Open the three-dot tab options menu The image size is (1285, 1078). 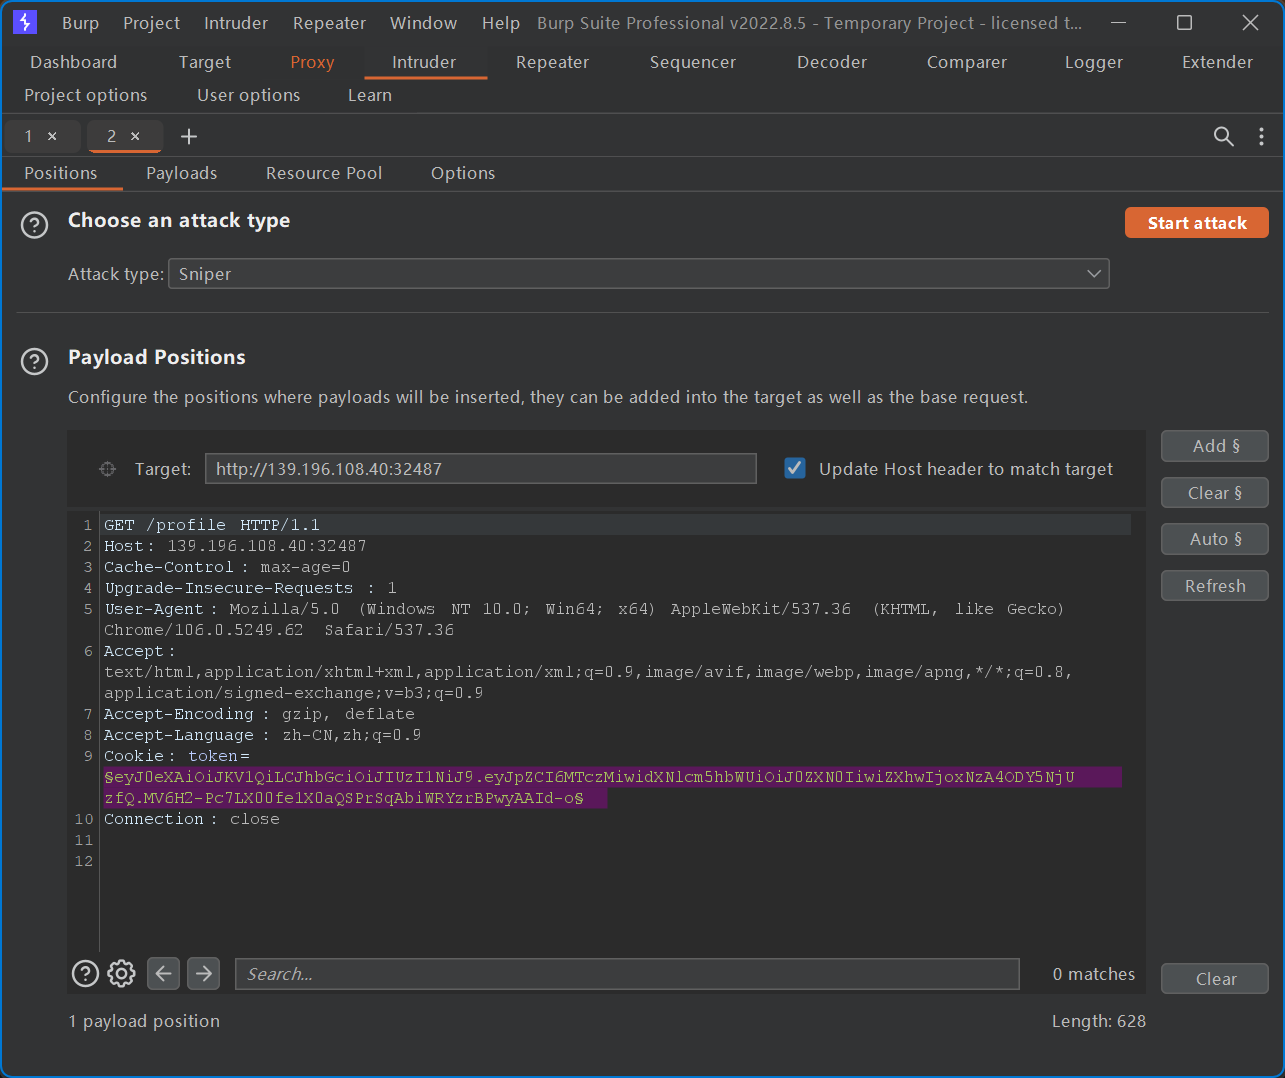pos(1261,136)
